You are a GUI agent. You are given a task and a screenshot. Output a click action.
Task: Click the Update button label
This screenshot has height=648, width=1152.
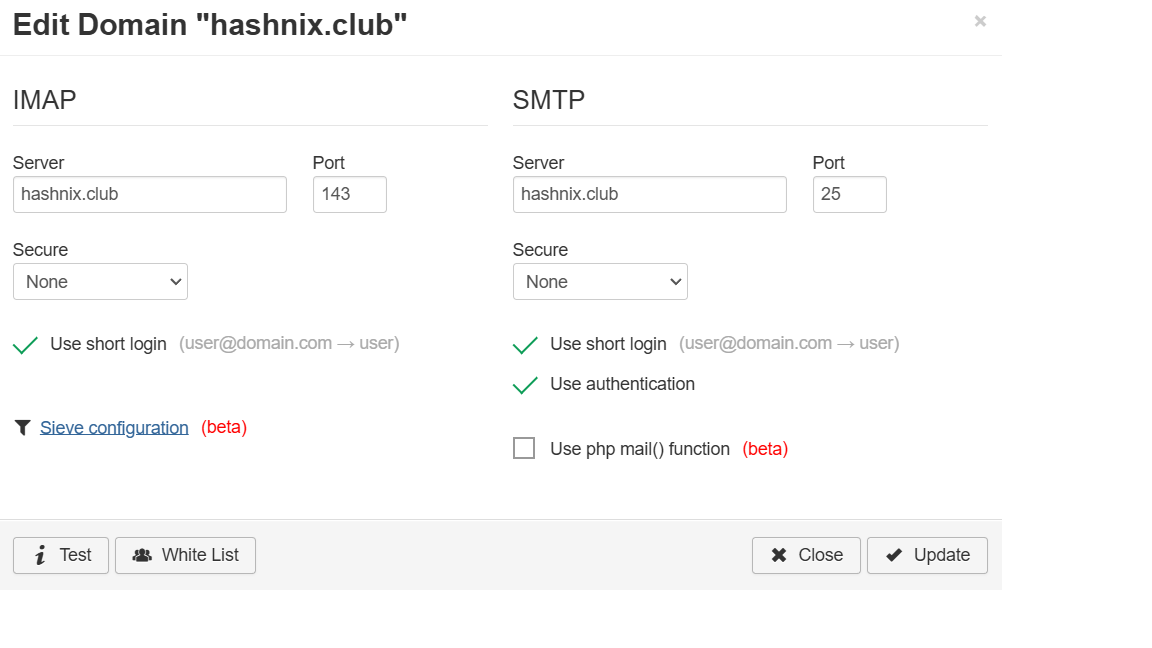[941, 555]
